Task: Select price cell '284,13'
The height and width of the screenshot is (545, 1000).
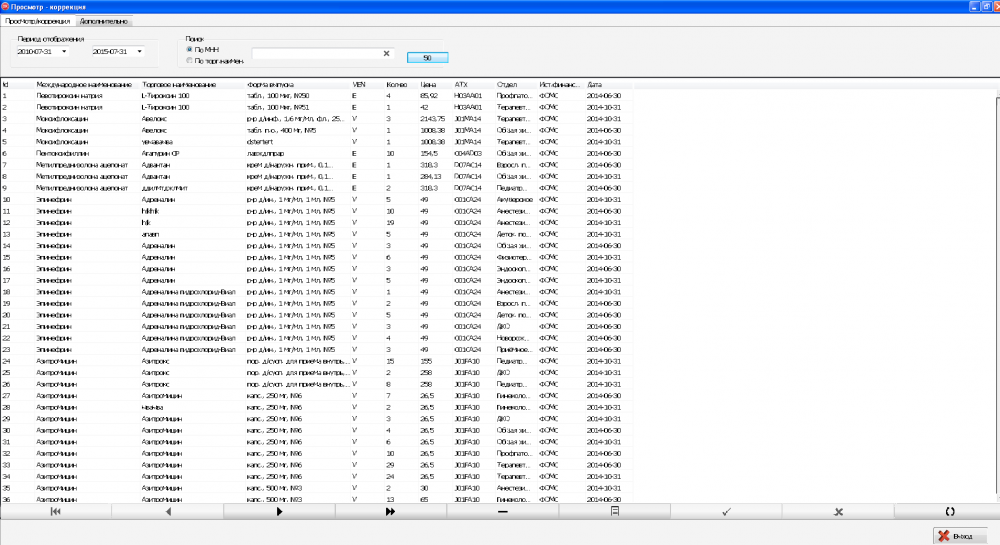Action: (430, 177)
